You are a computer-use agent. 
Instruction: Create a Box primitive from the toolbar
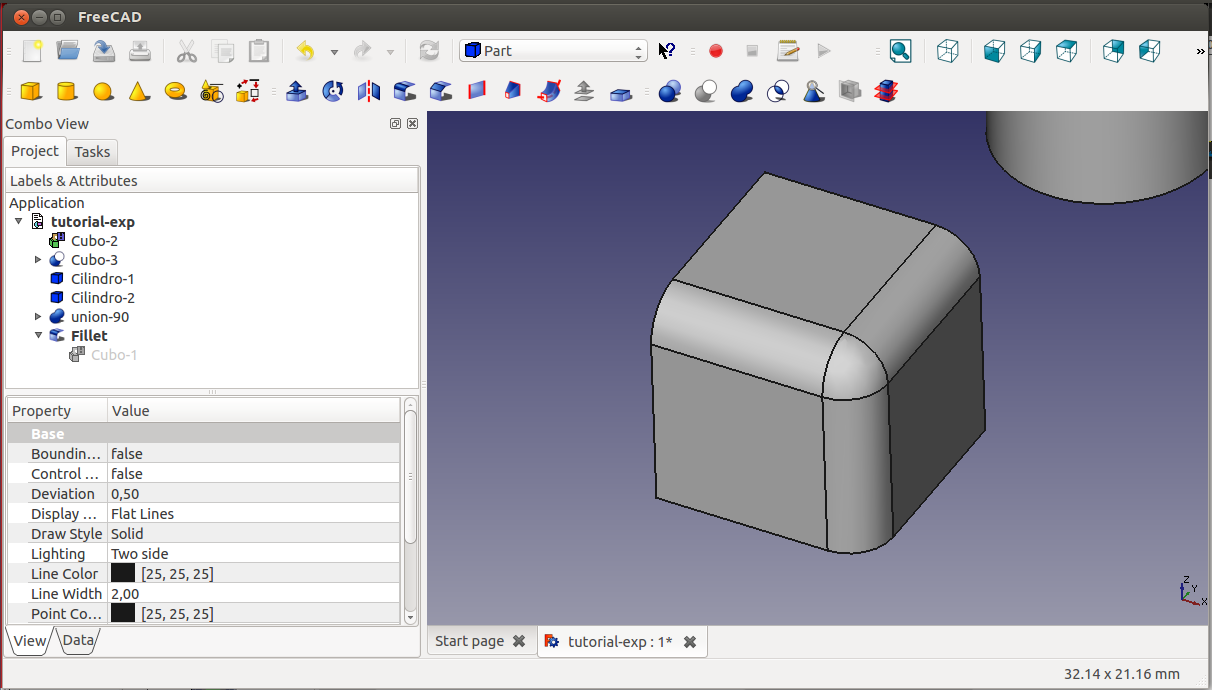tap(31, 92)
